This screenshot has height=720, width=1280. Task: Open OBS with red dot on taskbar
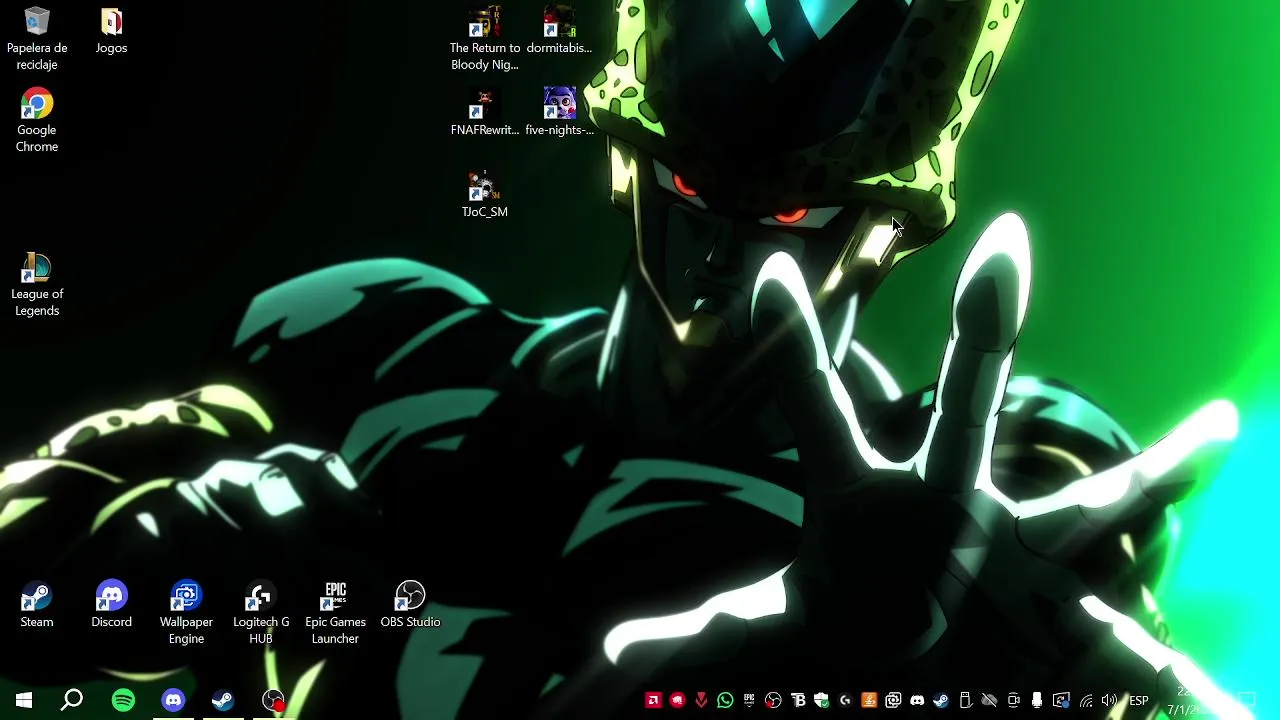point(273,700)
